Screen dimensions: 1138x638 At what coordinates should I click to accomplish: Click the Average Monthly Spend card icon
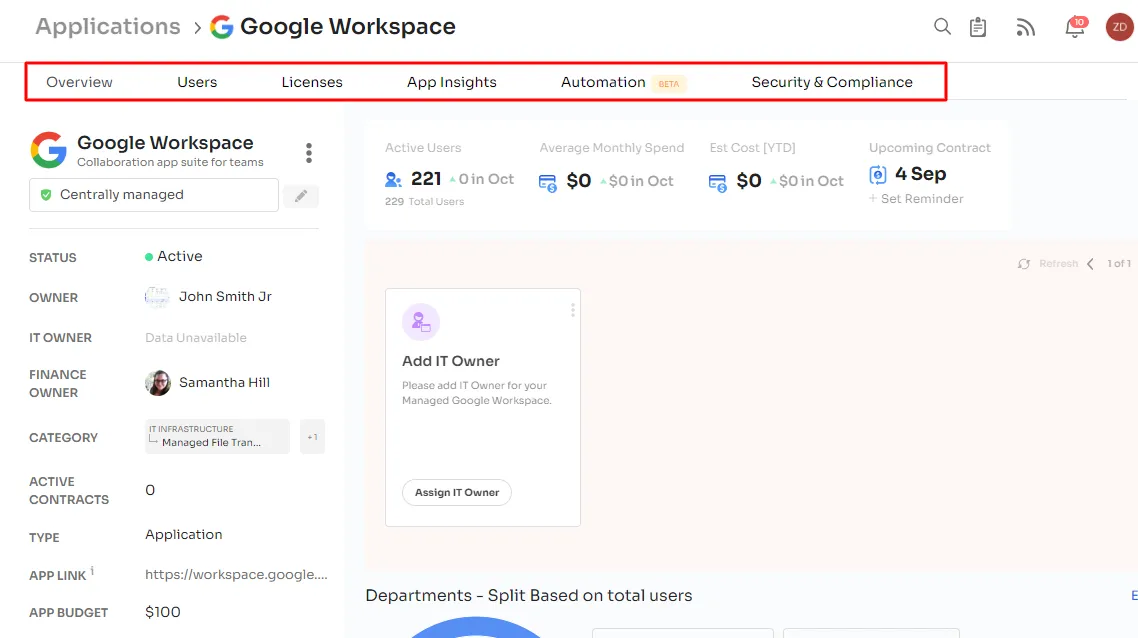pos(548,182)
